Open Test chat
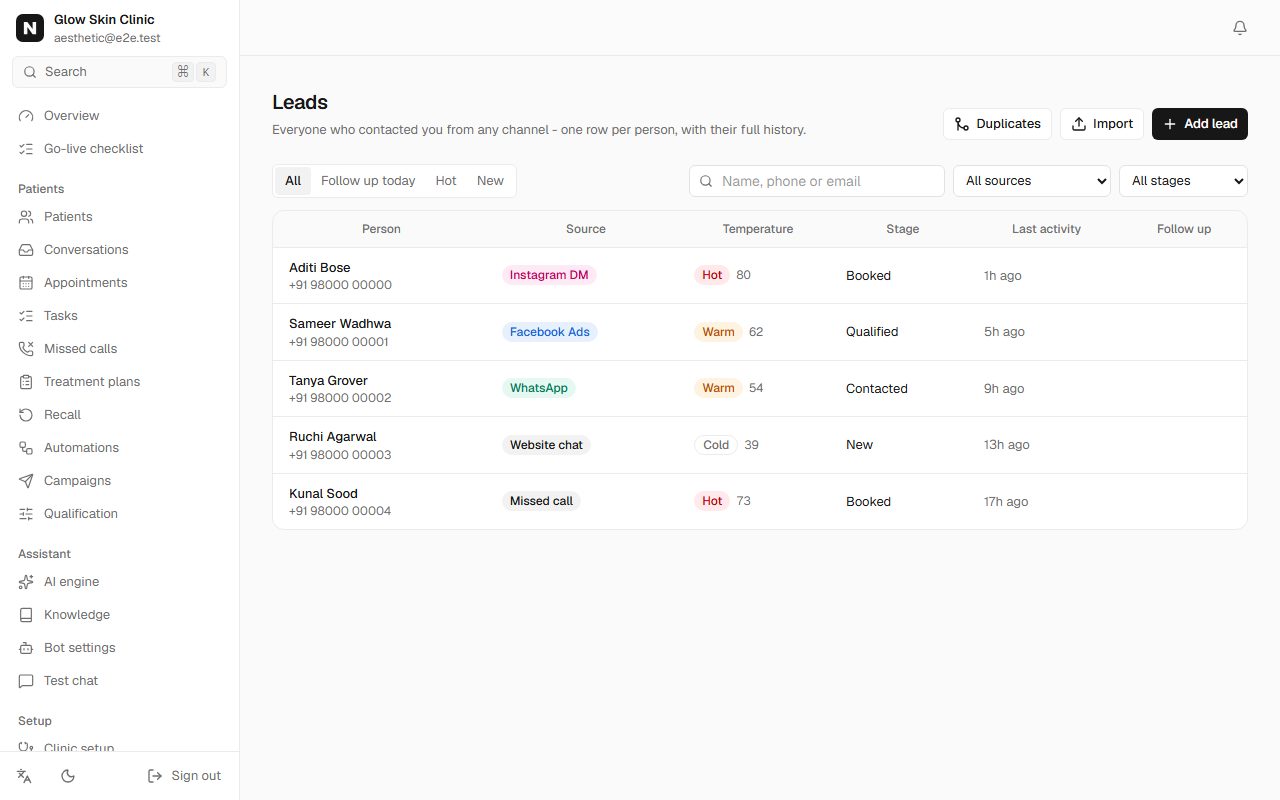The width and height of the screenshot is (1280, 800). (x=119, y=681)
